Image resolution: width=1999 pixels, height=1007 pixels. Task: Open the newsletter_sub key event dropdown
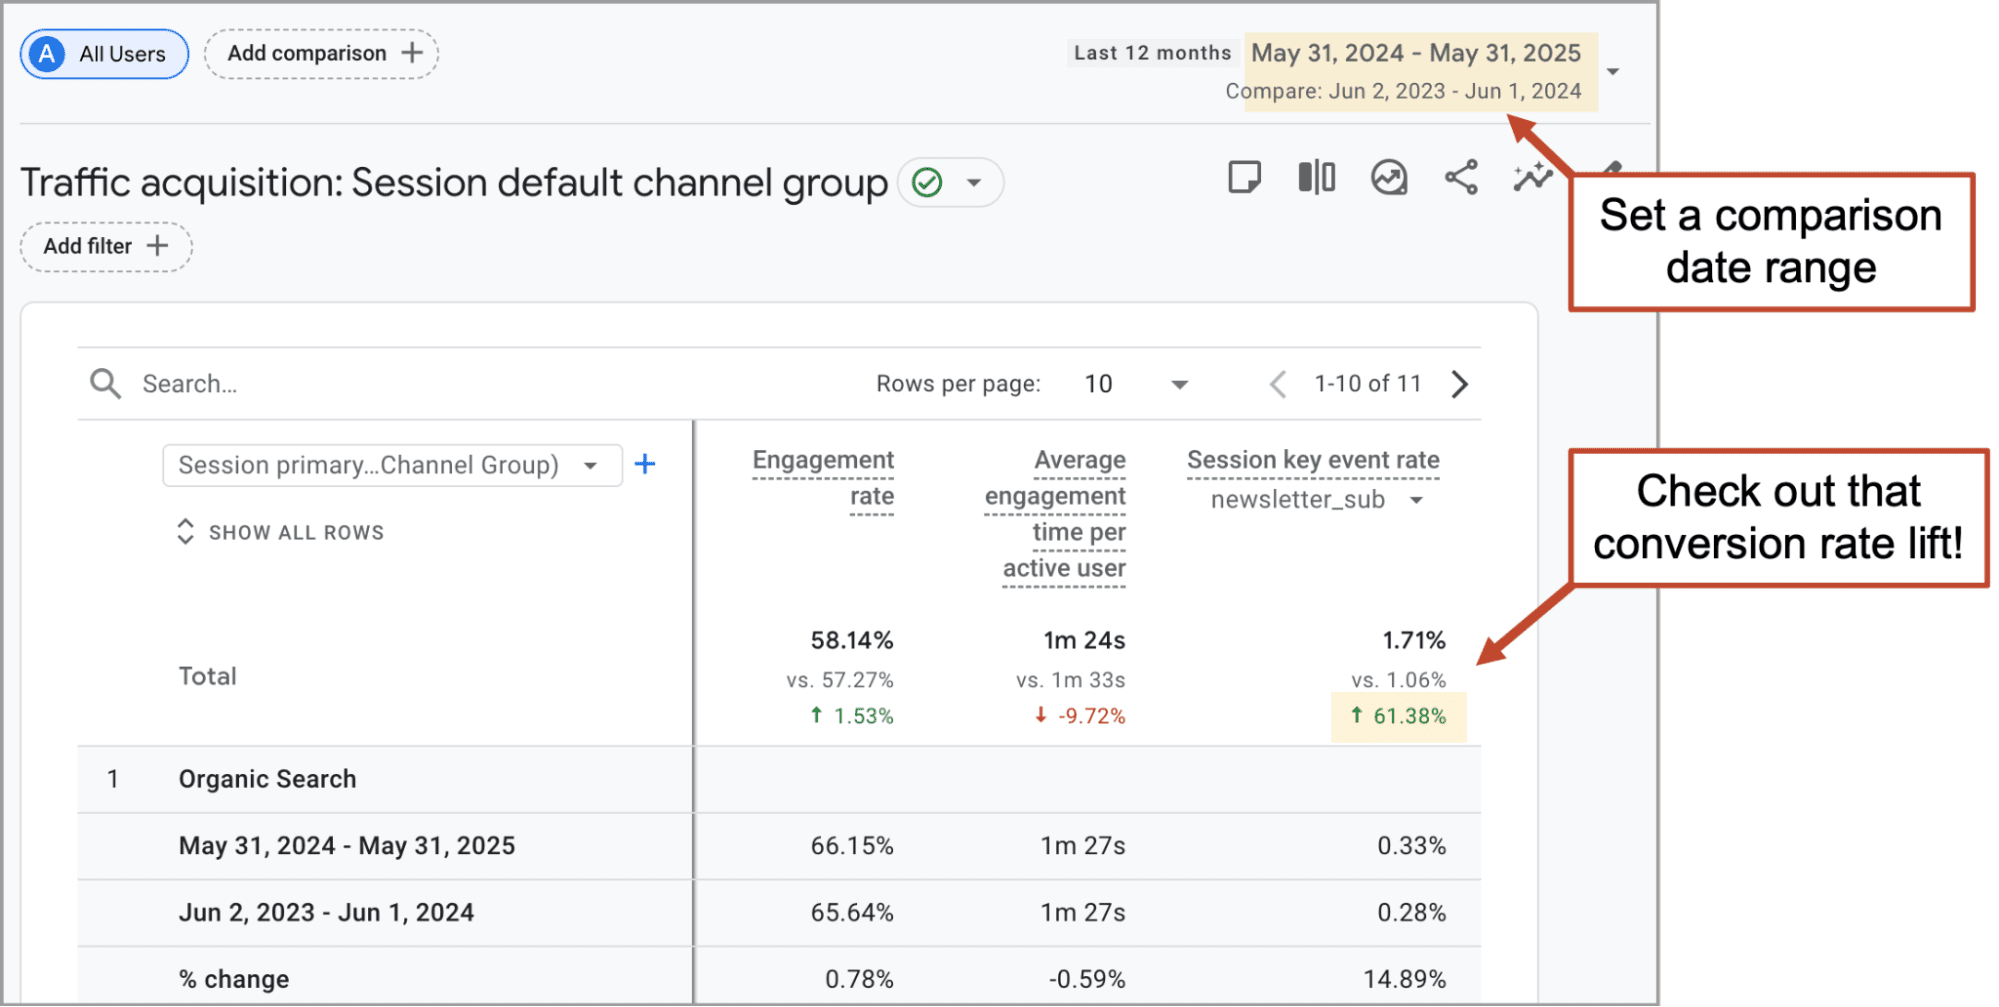(1316, 500)
